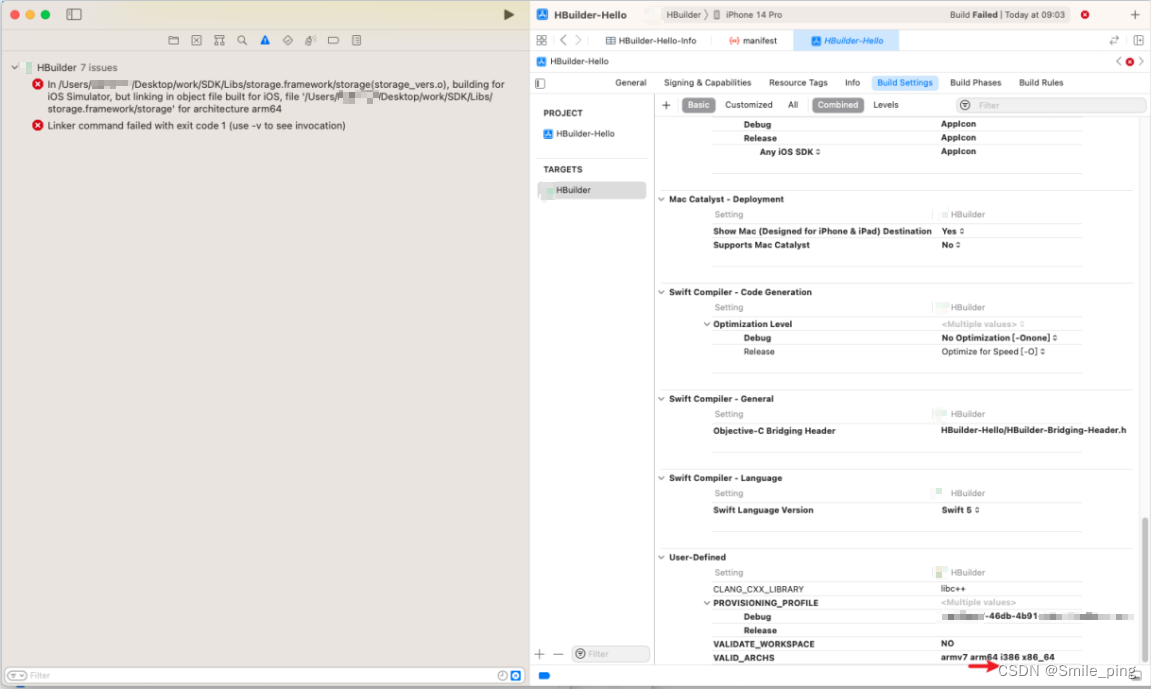Screen dimensions: 1151x689
Task: Open the Symbol navigator
Action: pos(219,40)
